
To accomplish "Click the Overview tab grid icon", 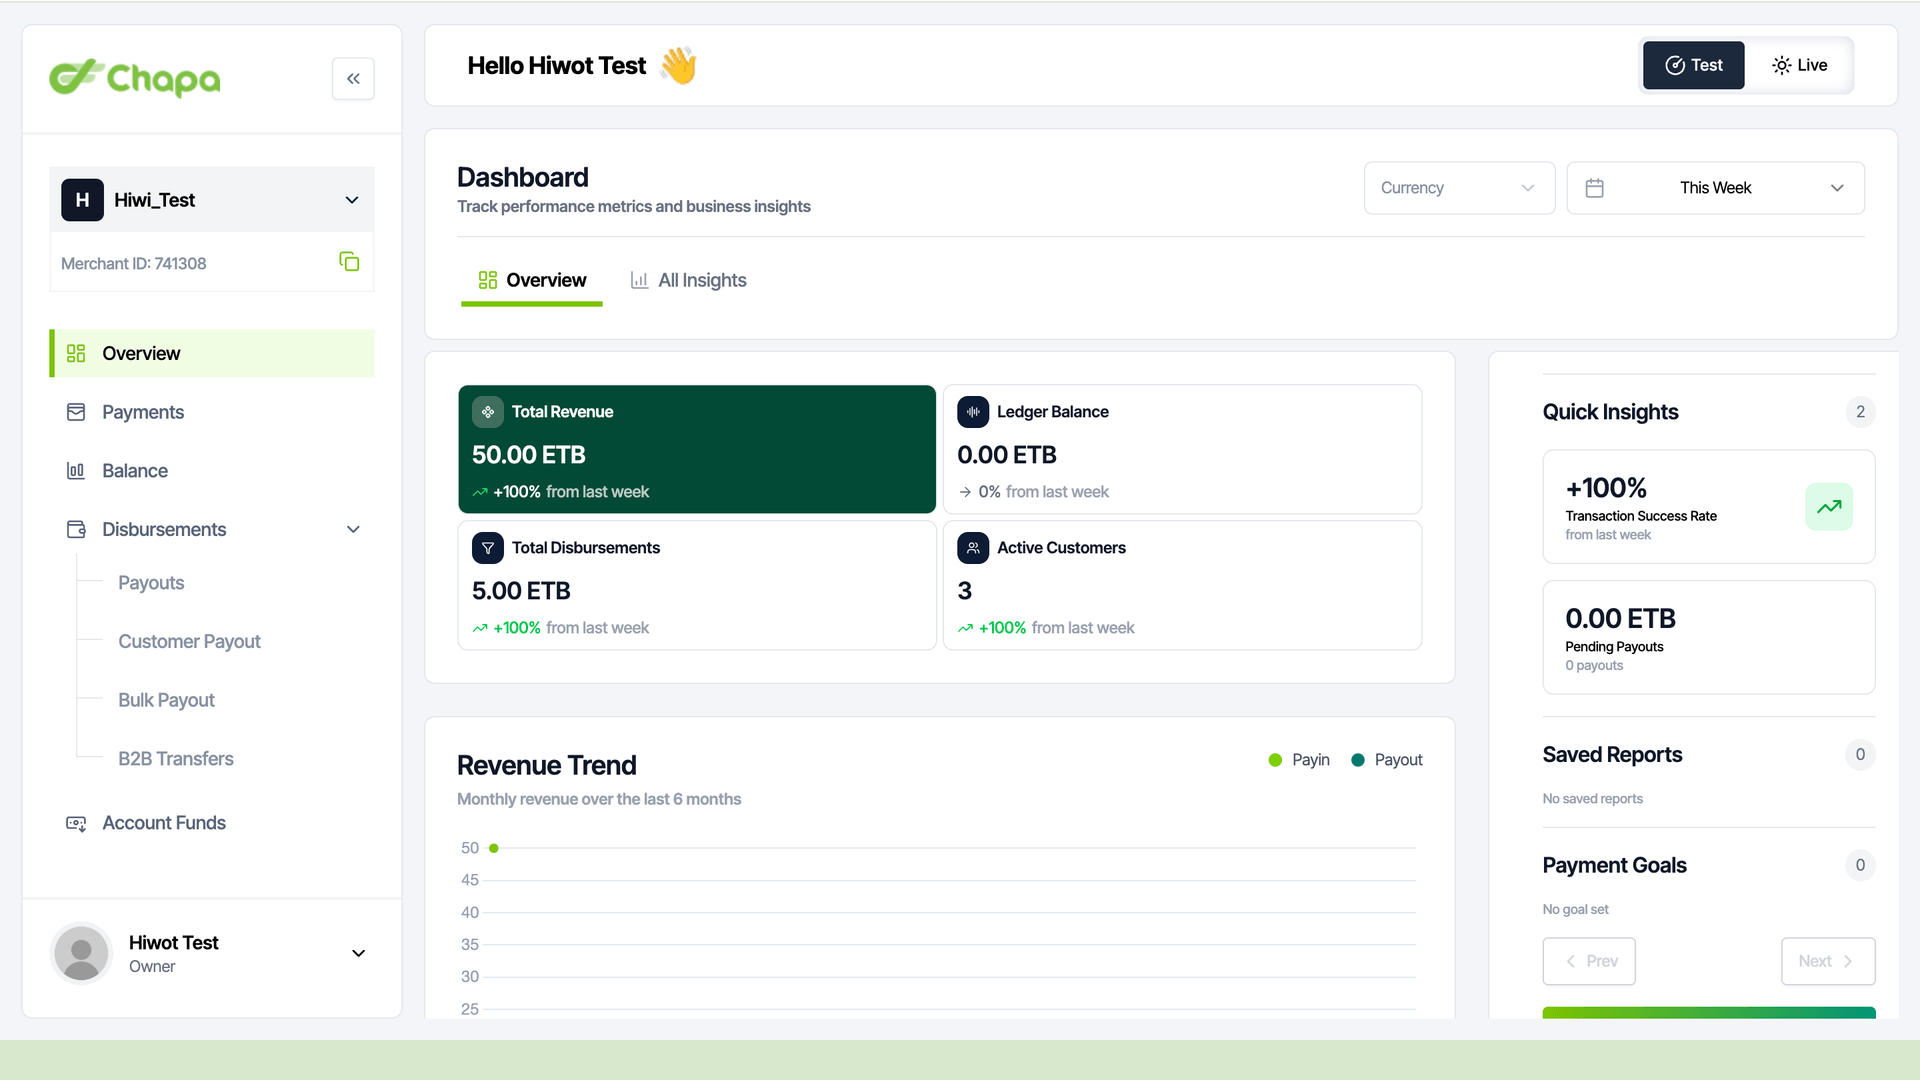I will [488, 280].
